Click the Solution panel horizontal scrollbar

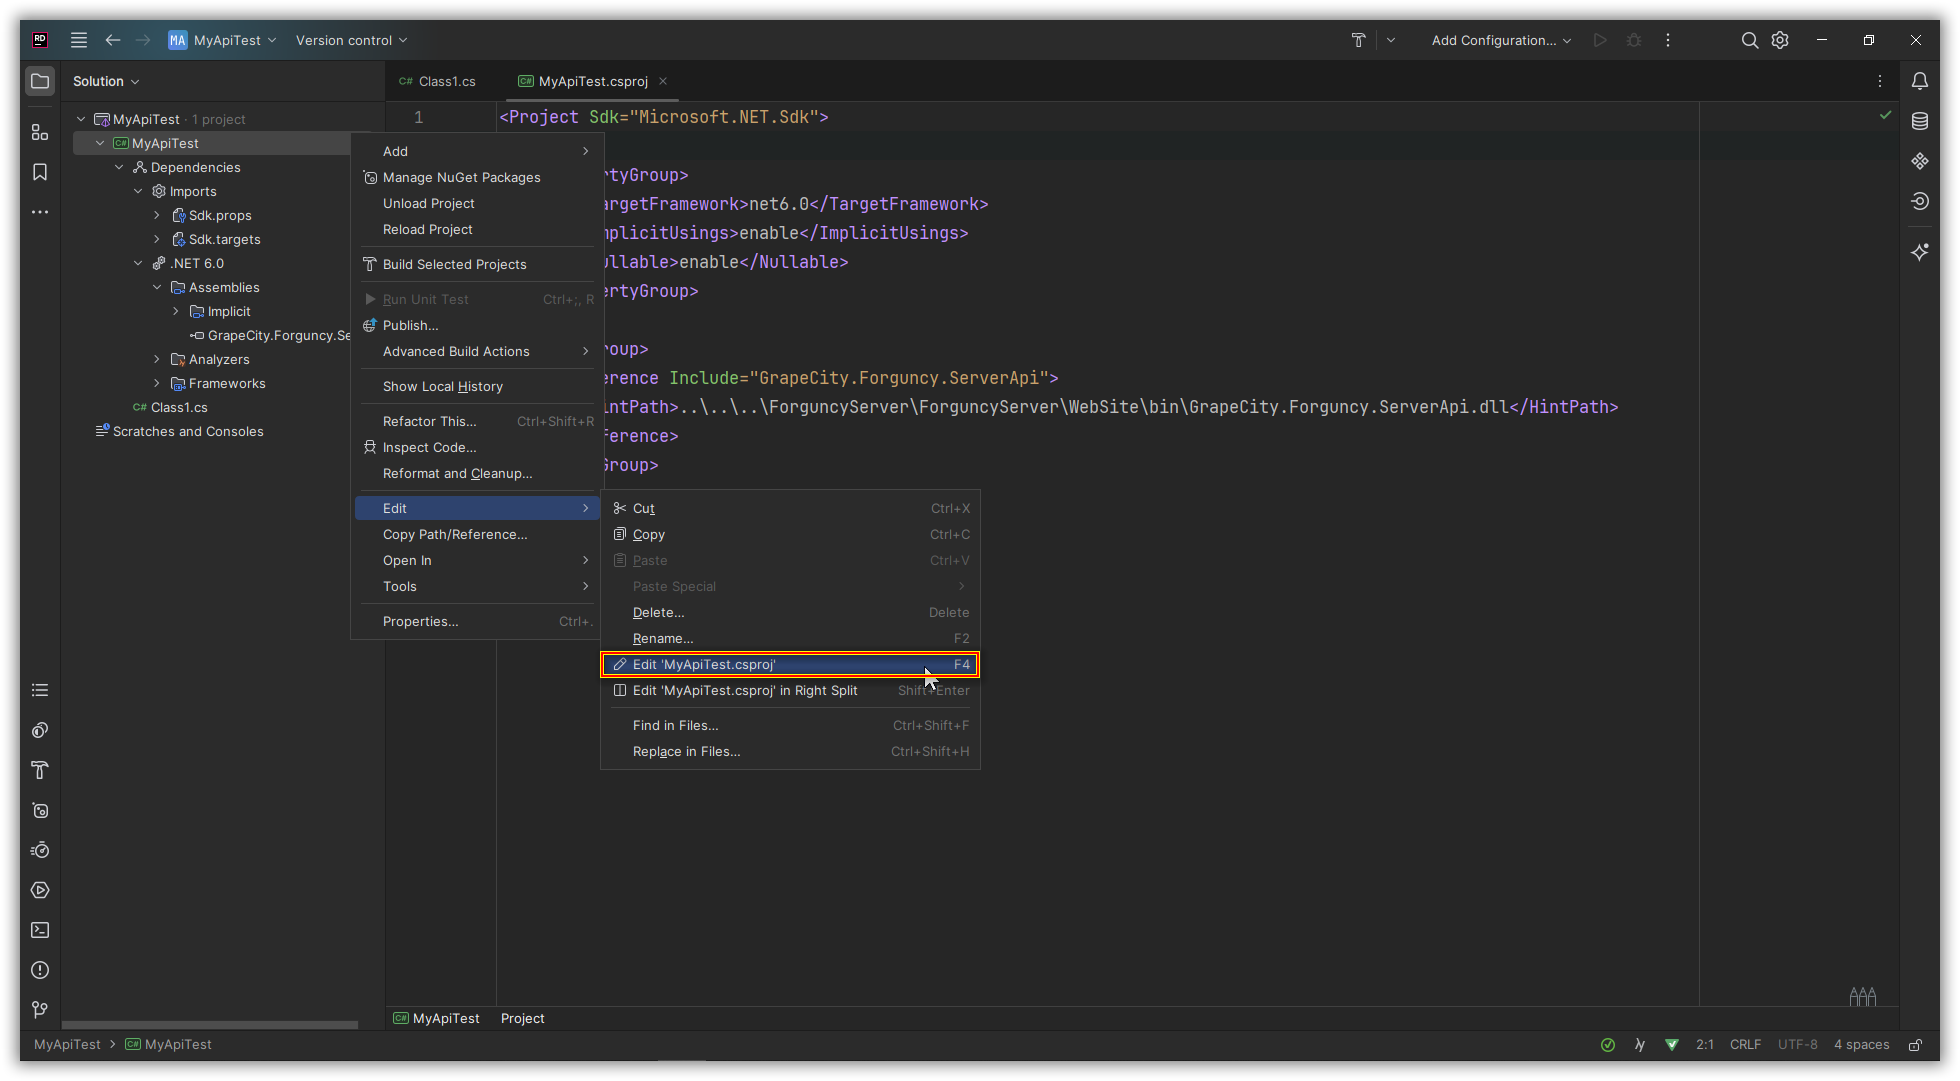[x=210, y=1025]
